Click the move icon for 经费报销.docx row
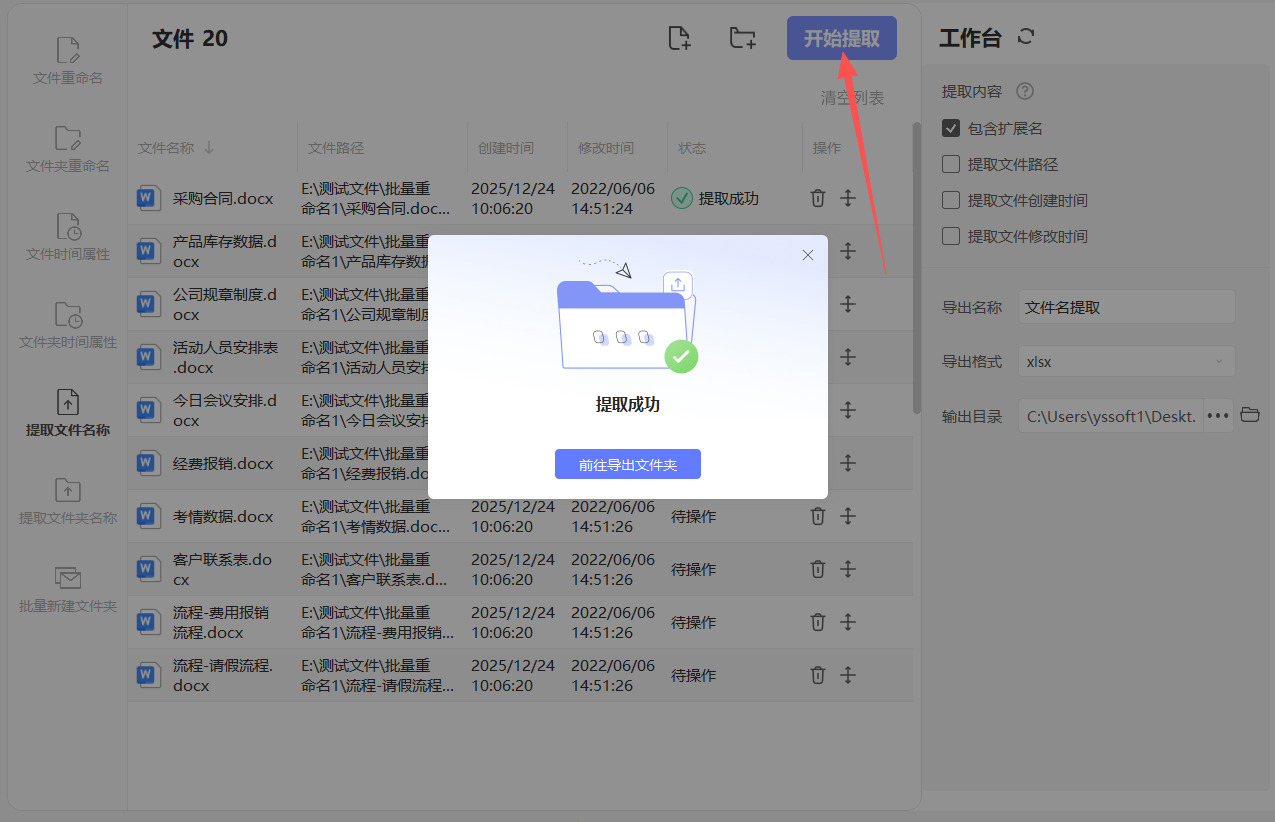The image size is (1275, 822). point(848,463)
